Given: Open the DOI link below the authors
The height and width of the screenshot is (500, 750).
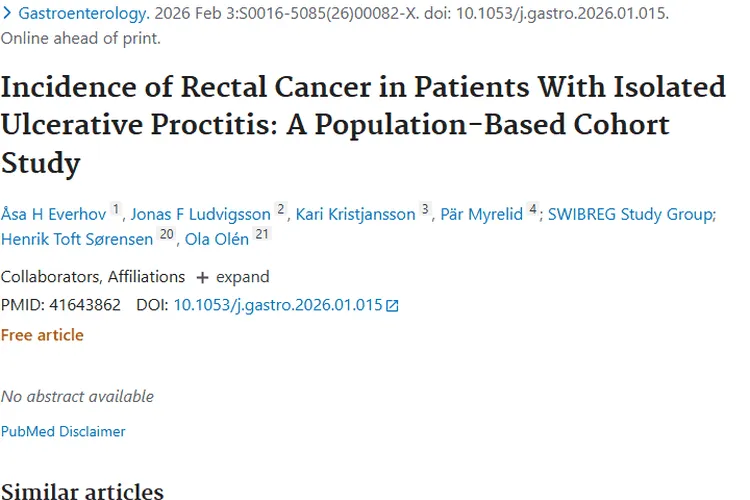Looking at the screenshot, I should pos(277,305).
